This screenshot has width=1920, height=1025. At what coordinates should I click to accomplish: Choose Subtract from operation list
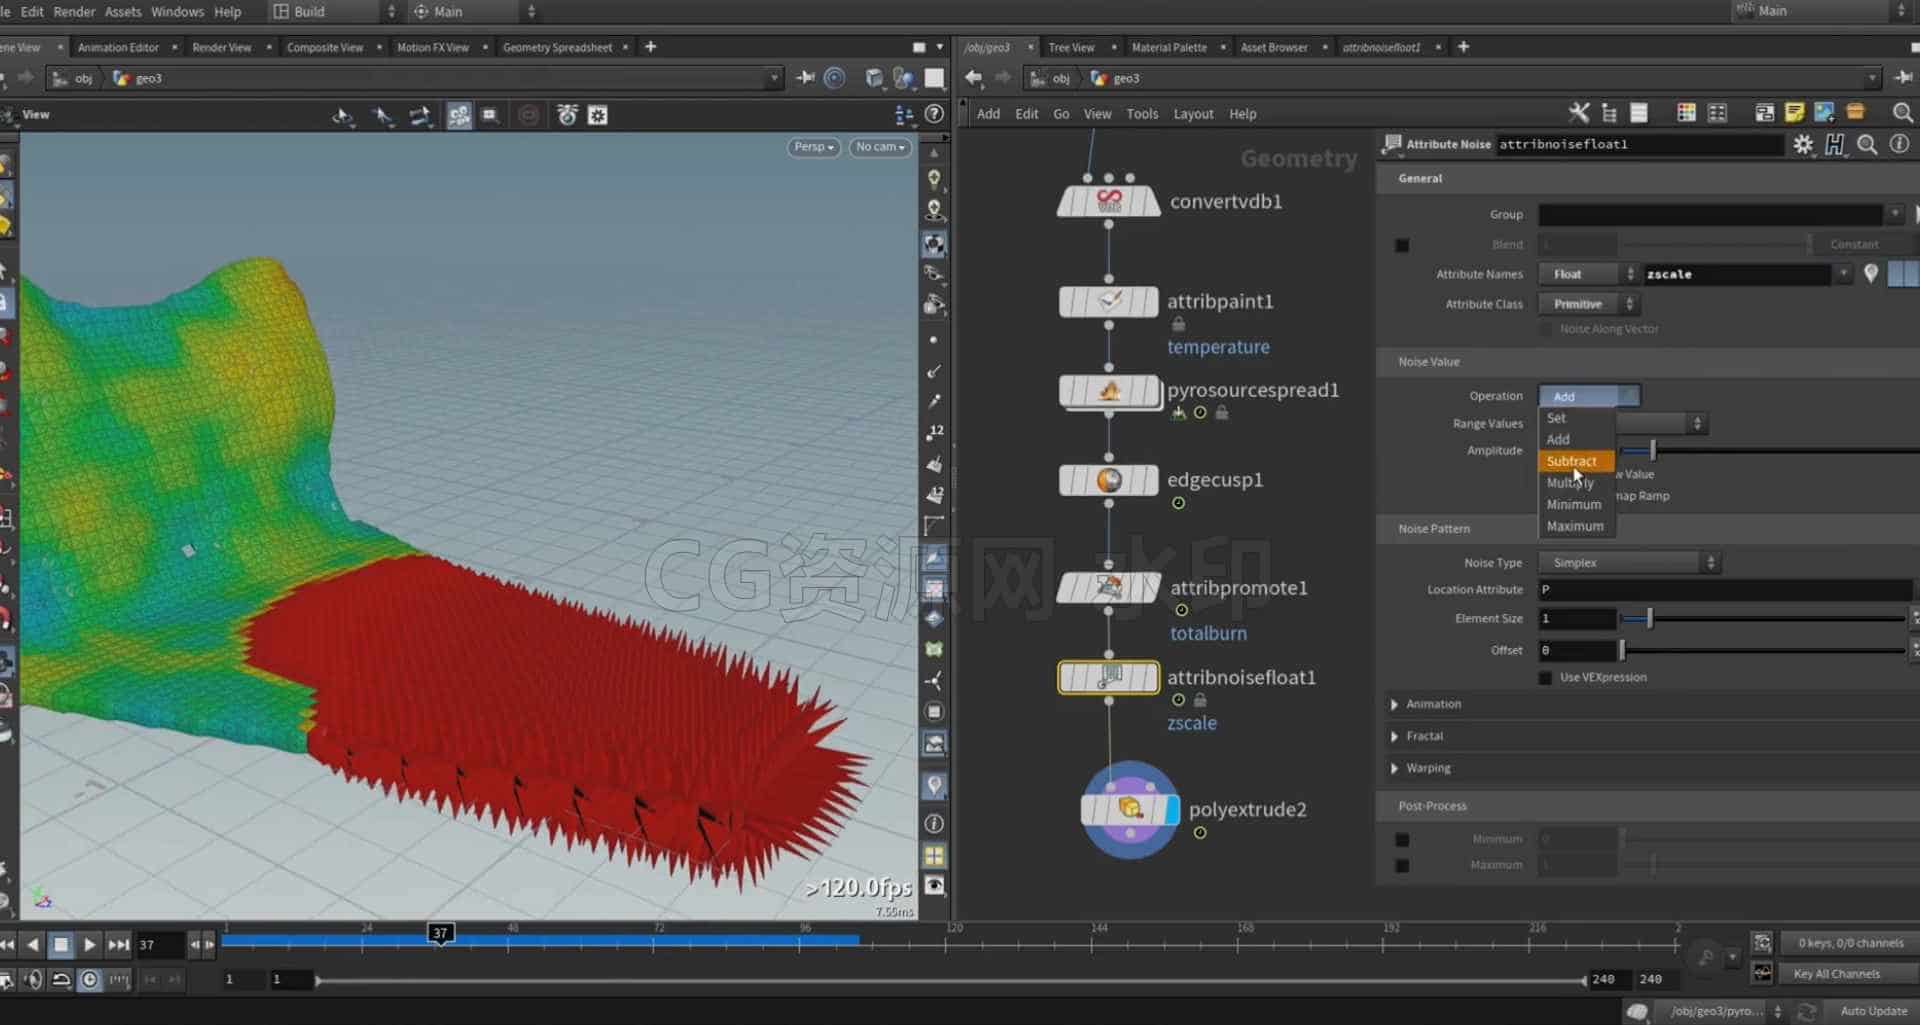pyautogui.click(x=1575, y=461)
